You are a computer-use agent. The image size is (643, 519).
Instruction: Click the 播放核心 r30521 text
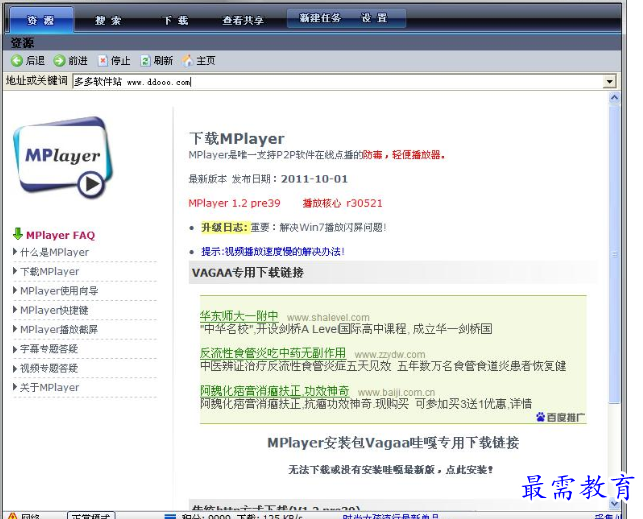tap(342, 203)
